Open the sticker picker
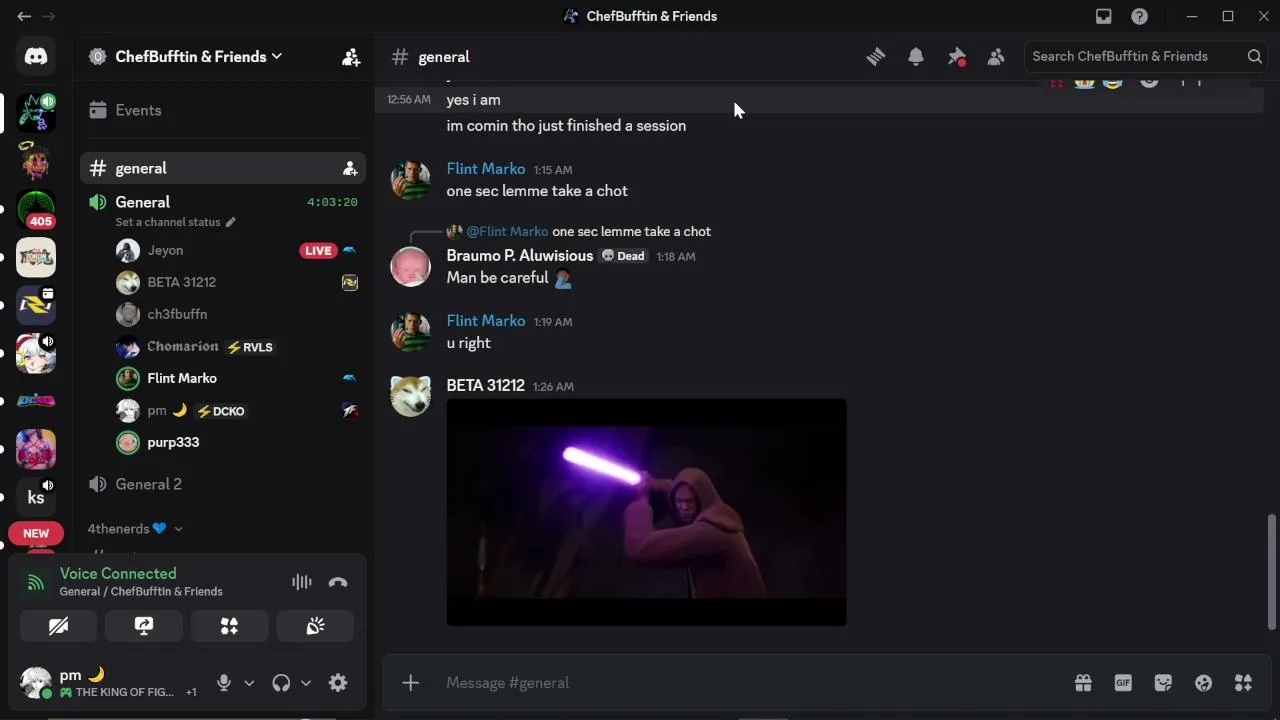Viewport: 1280px width, 720px height. point(1163,683)
